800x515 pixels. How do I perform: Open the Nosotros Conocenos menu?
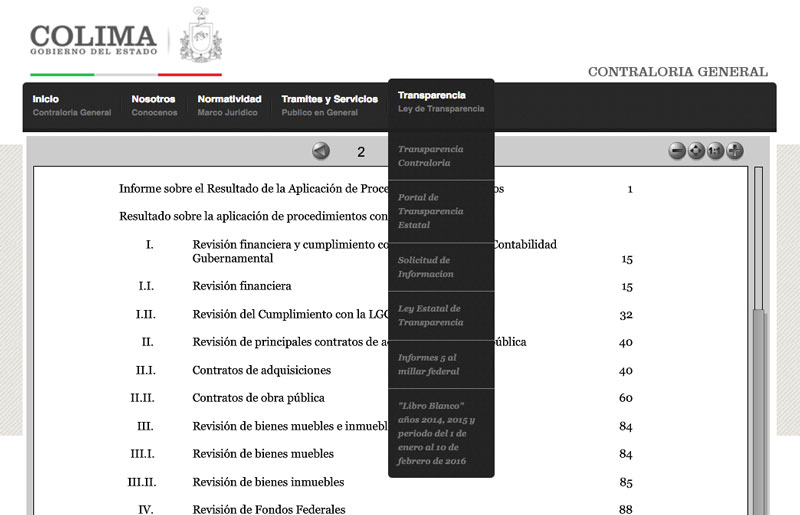coord(154,106)
